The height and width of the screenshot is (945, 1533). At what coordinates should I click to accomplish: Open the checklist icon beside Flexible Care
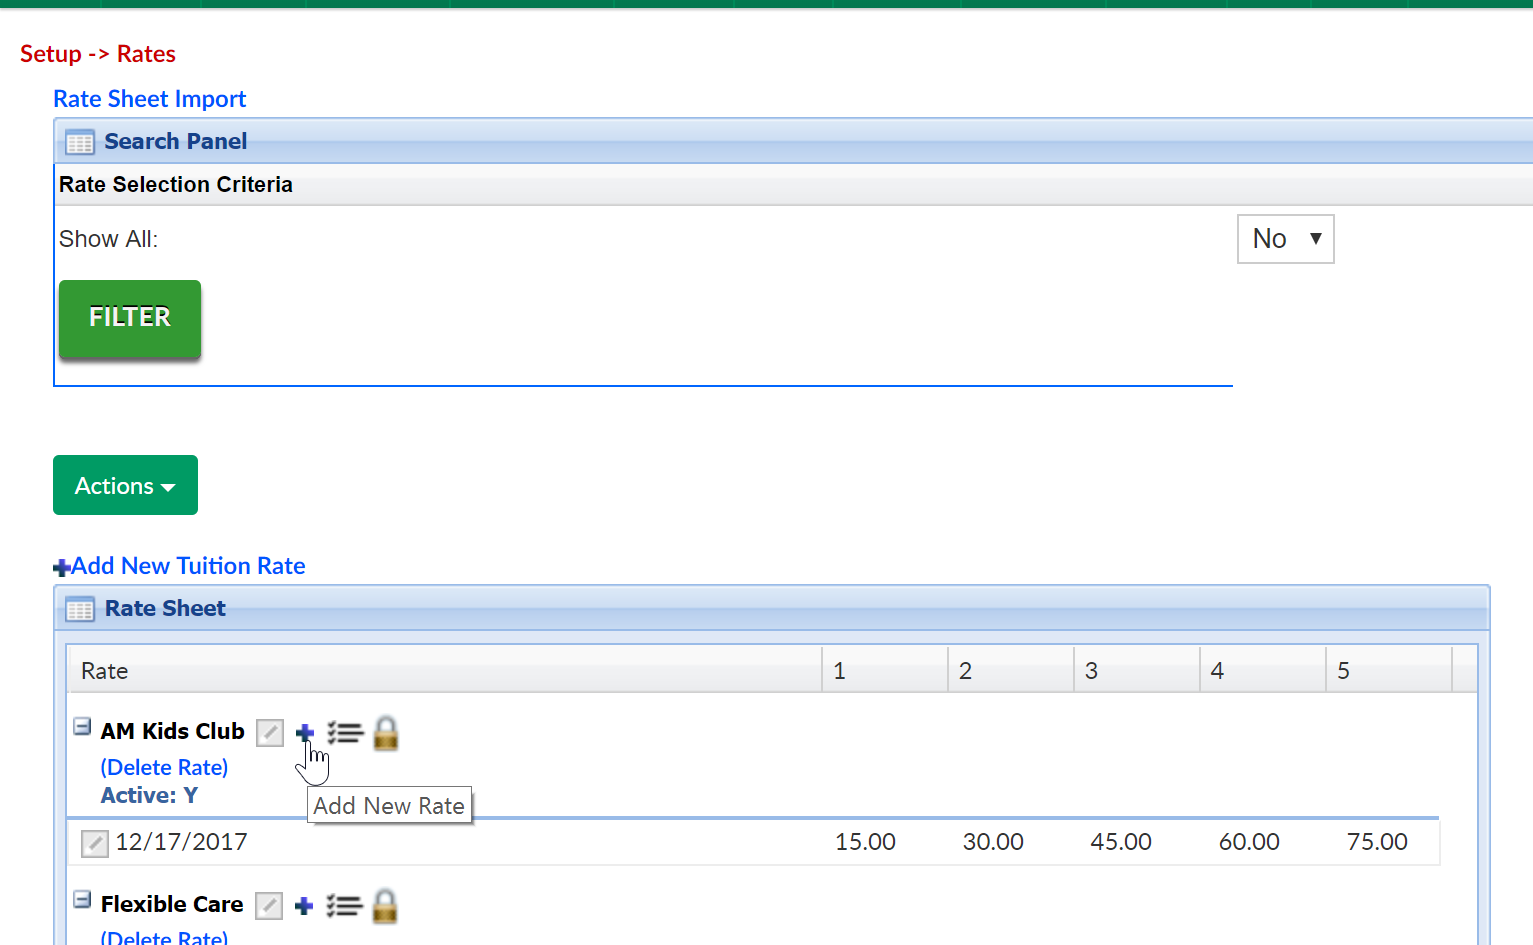point(344,905)
